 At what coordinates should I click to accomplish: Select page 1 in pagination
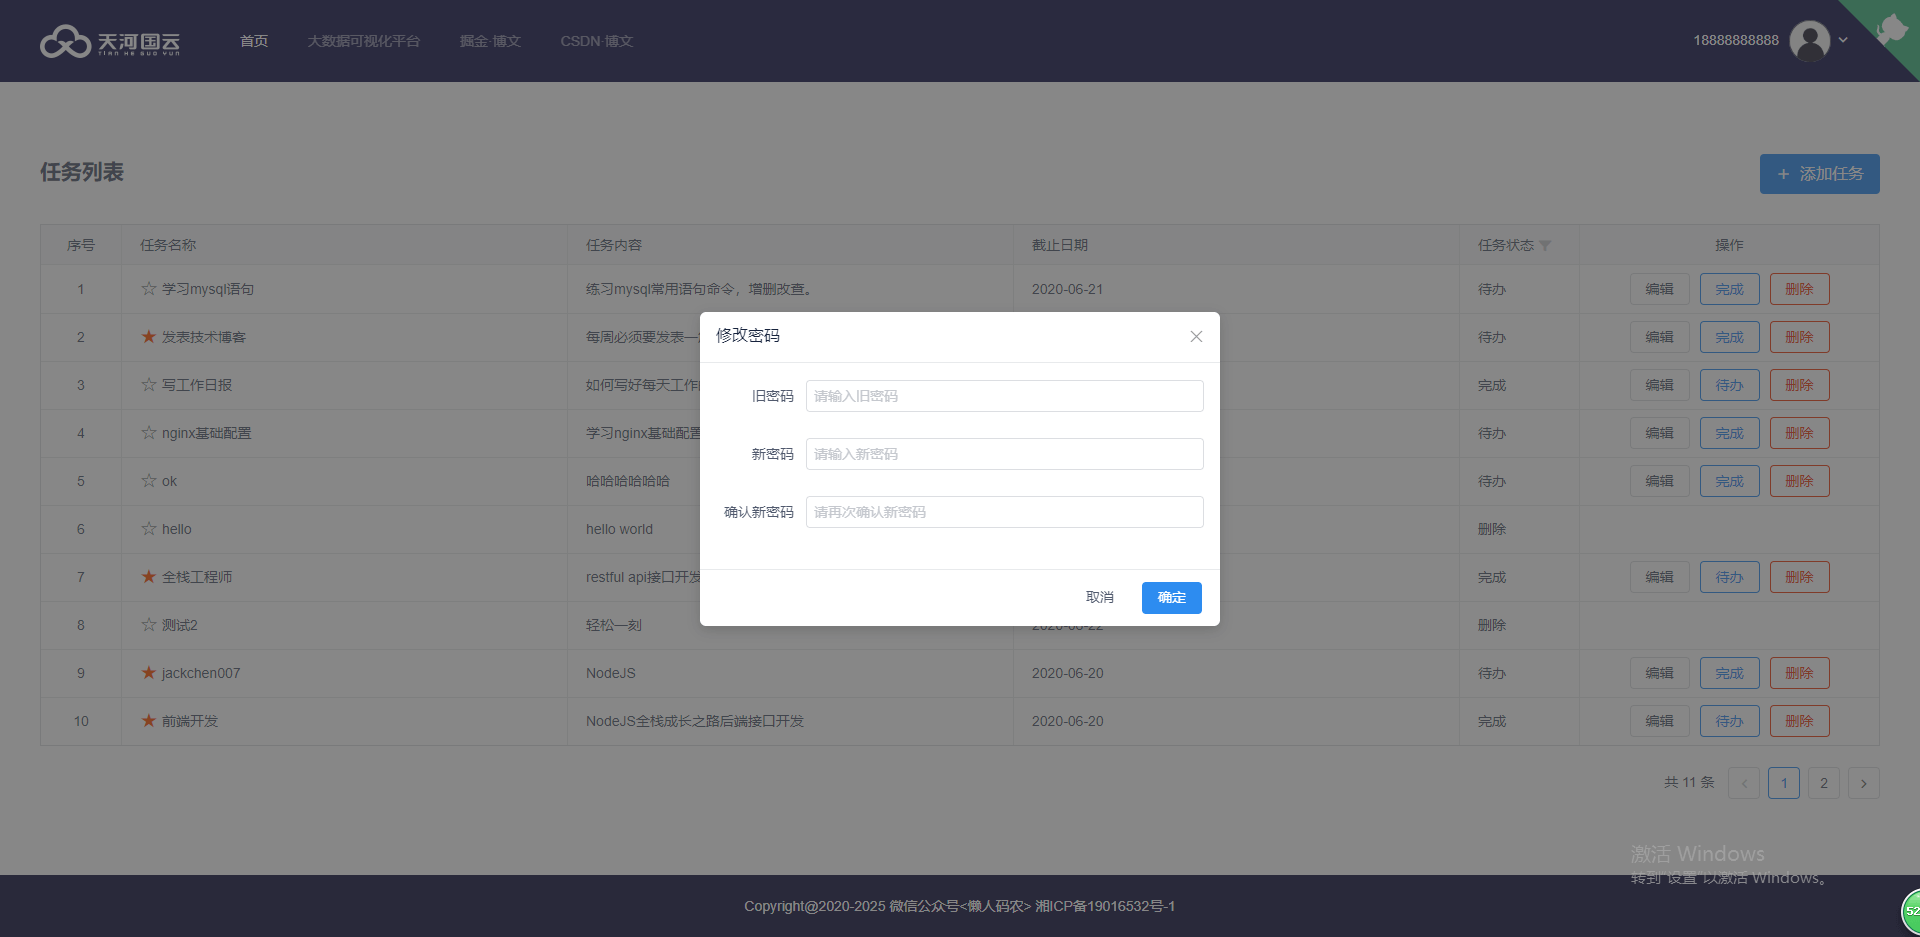pos(1784,783)
